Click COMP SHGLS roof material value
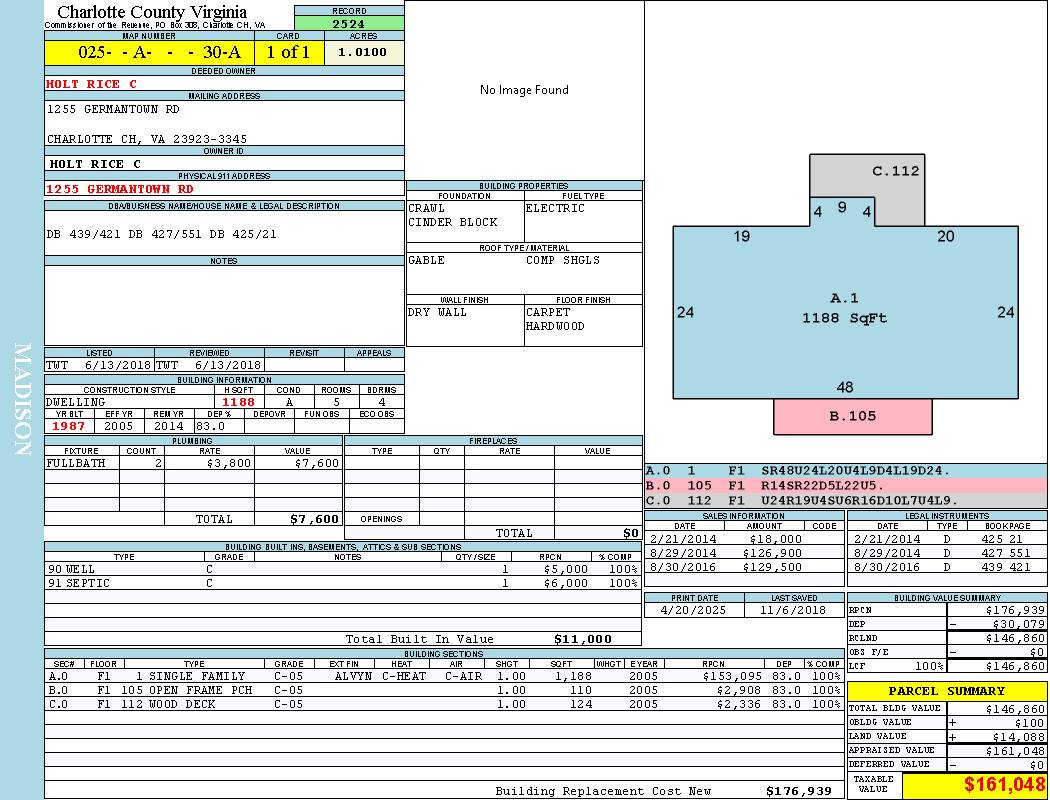 click(562, 260)
